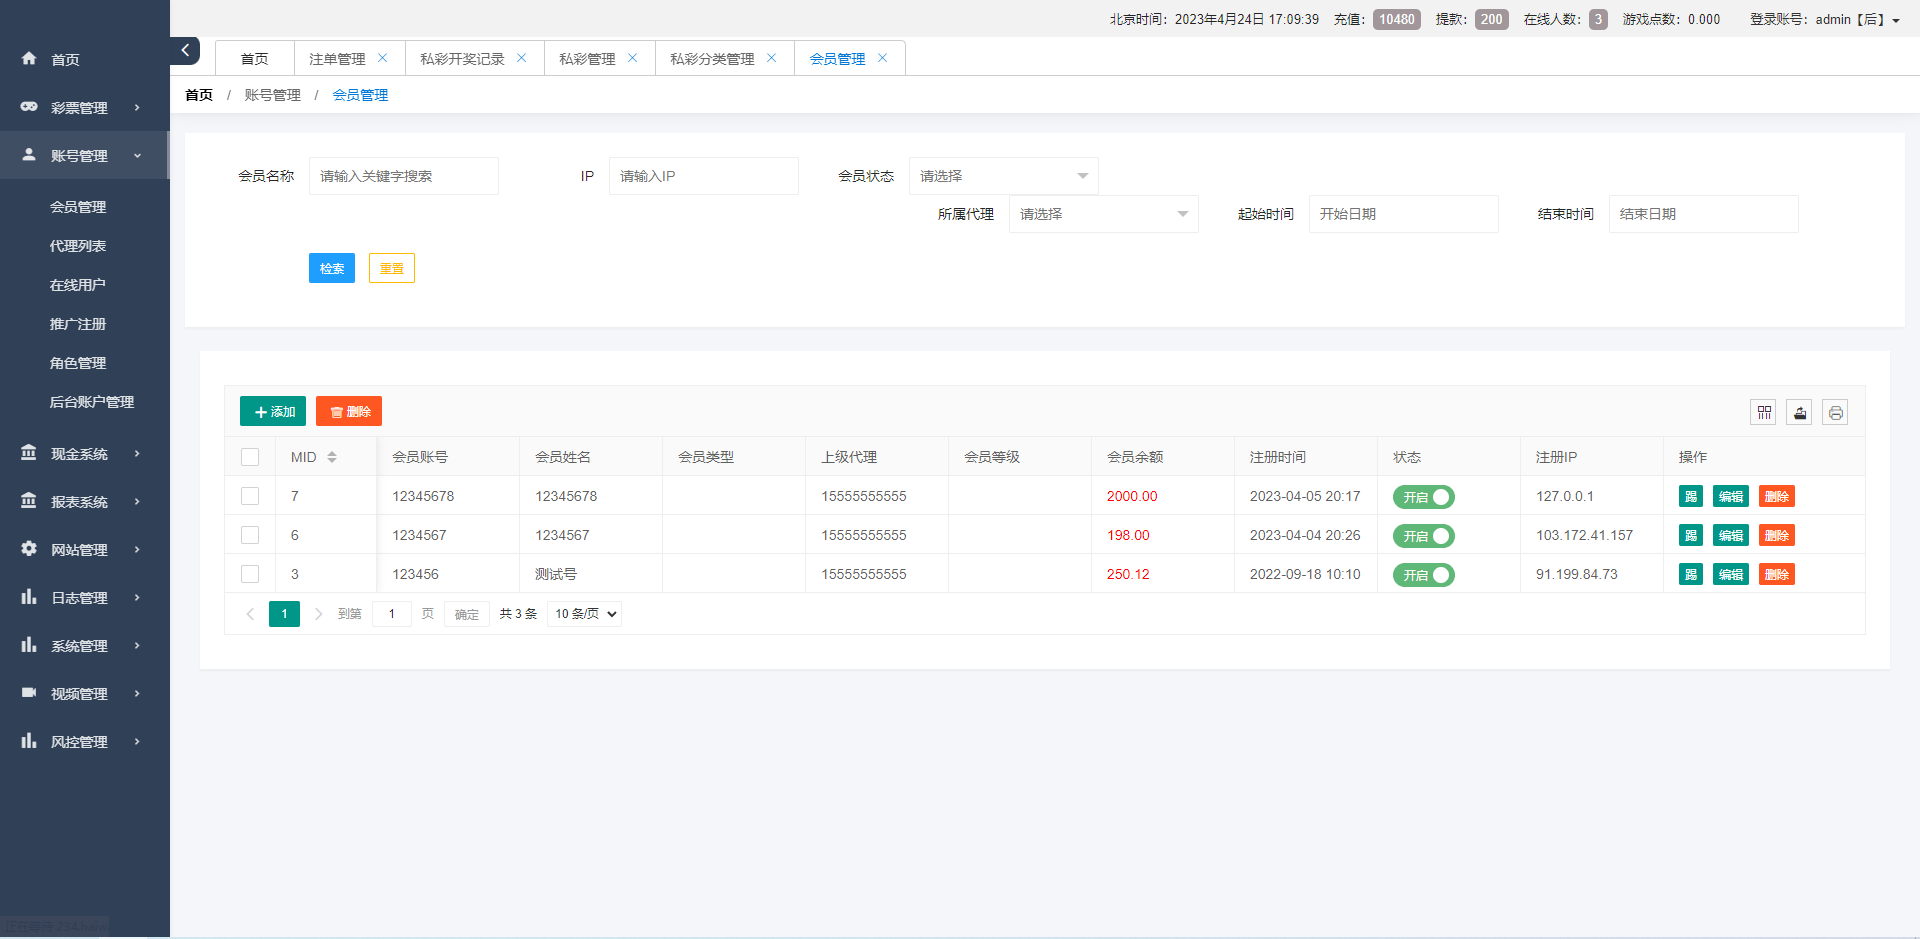Click the export data icon
Screen dimensions: 1920x939
1799,411
